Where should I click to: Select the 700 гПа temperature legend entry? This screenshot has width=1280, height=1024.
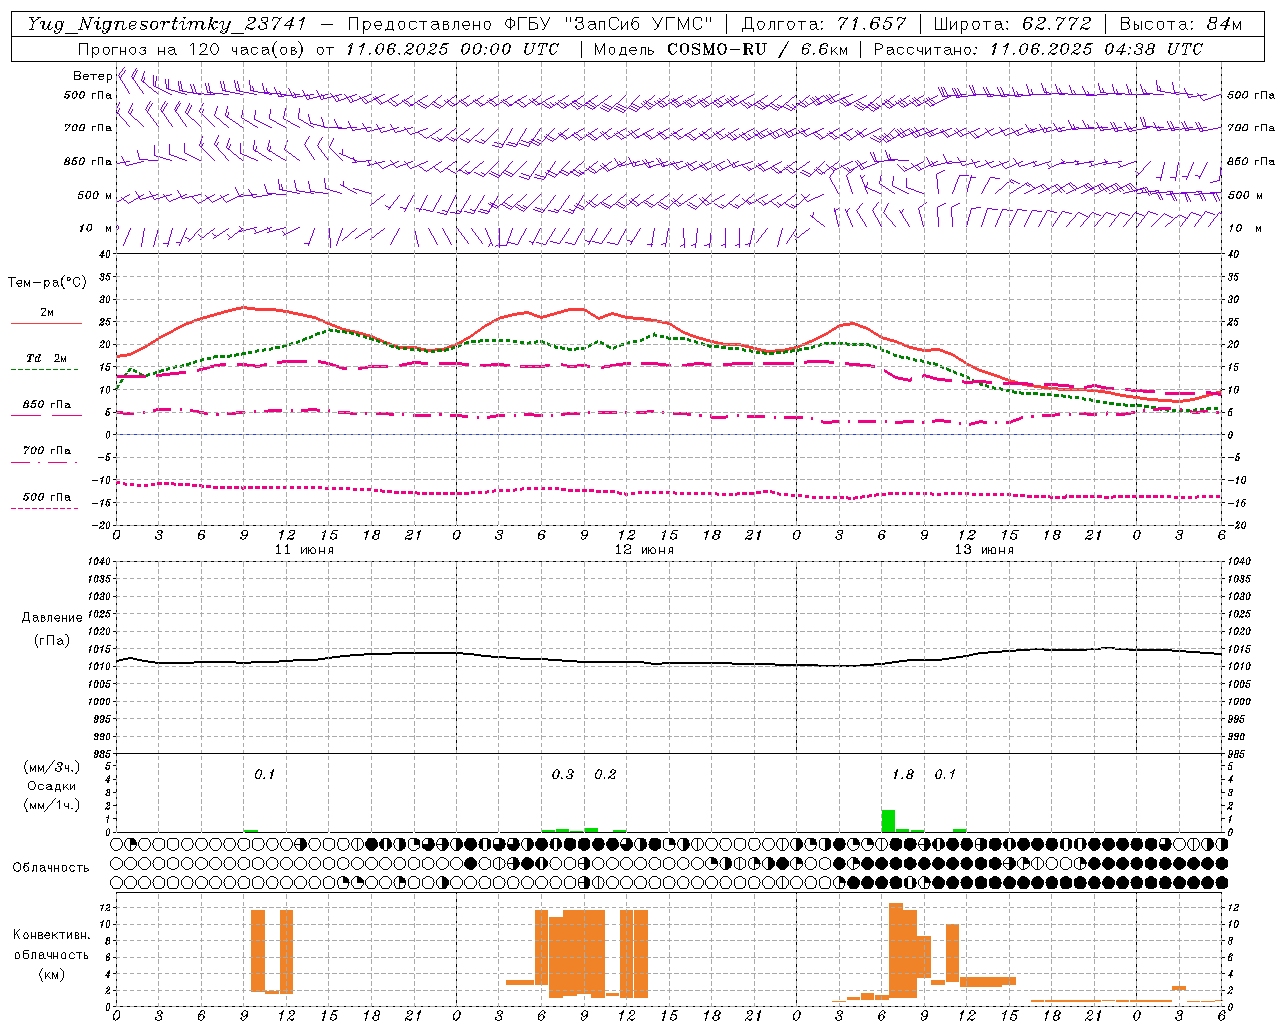(x=46, y=451)
